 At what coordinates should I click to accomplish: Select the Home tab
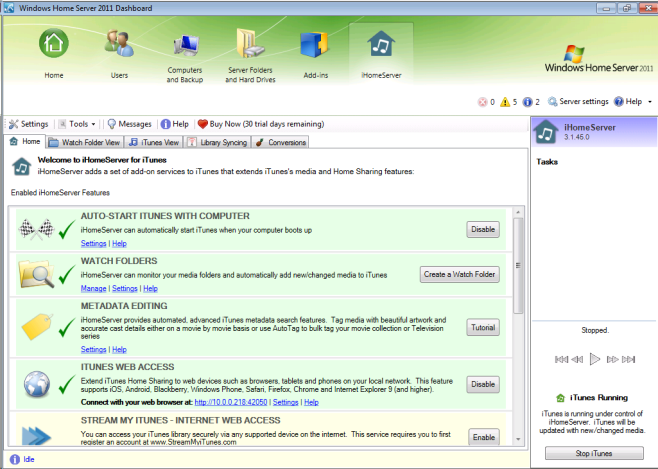(x=25, y=141)
